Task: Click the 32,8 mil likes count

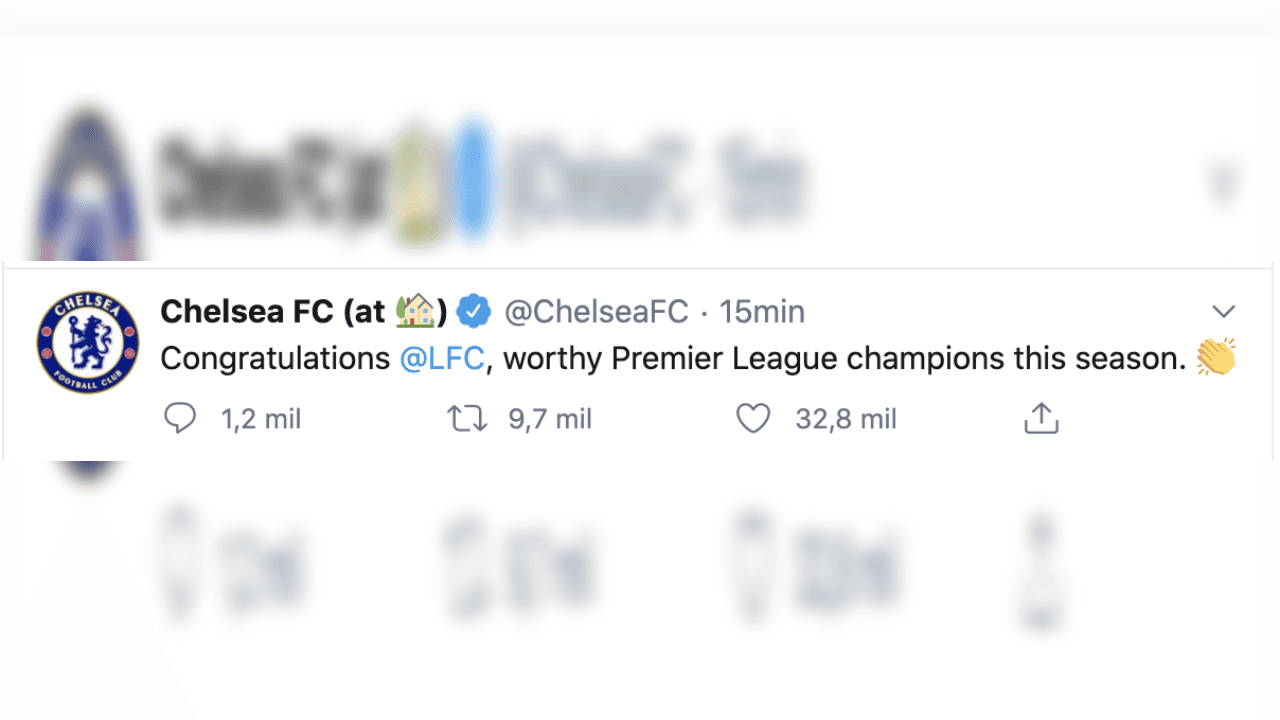Action: coord(845,418)
